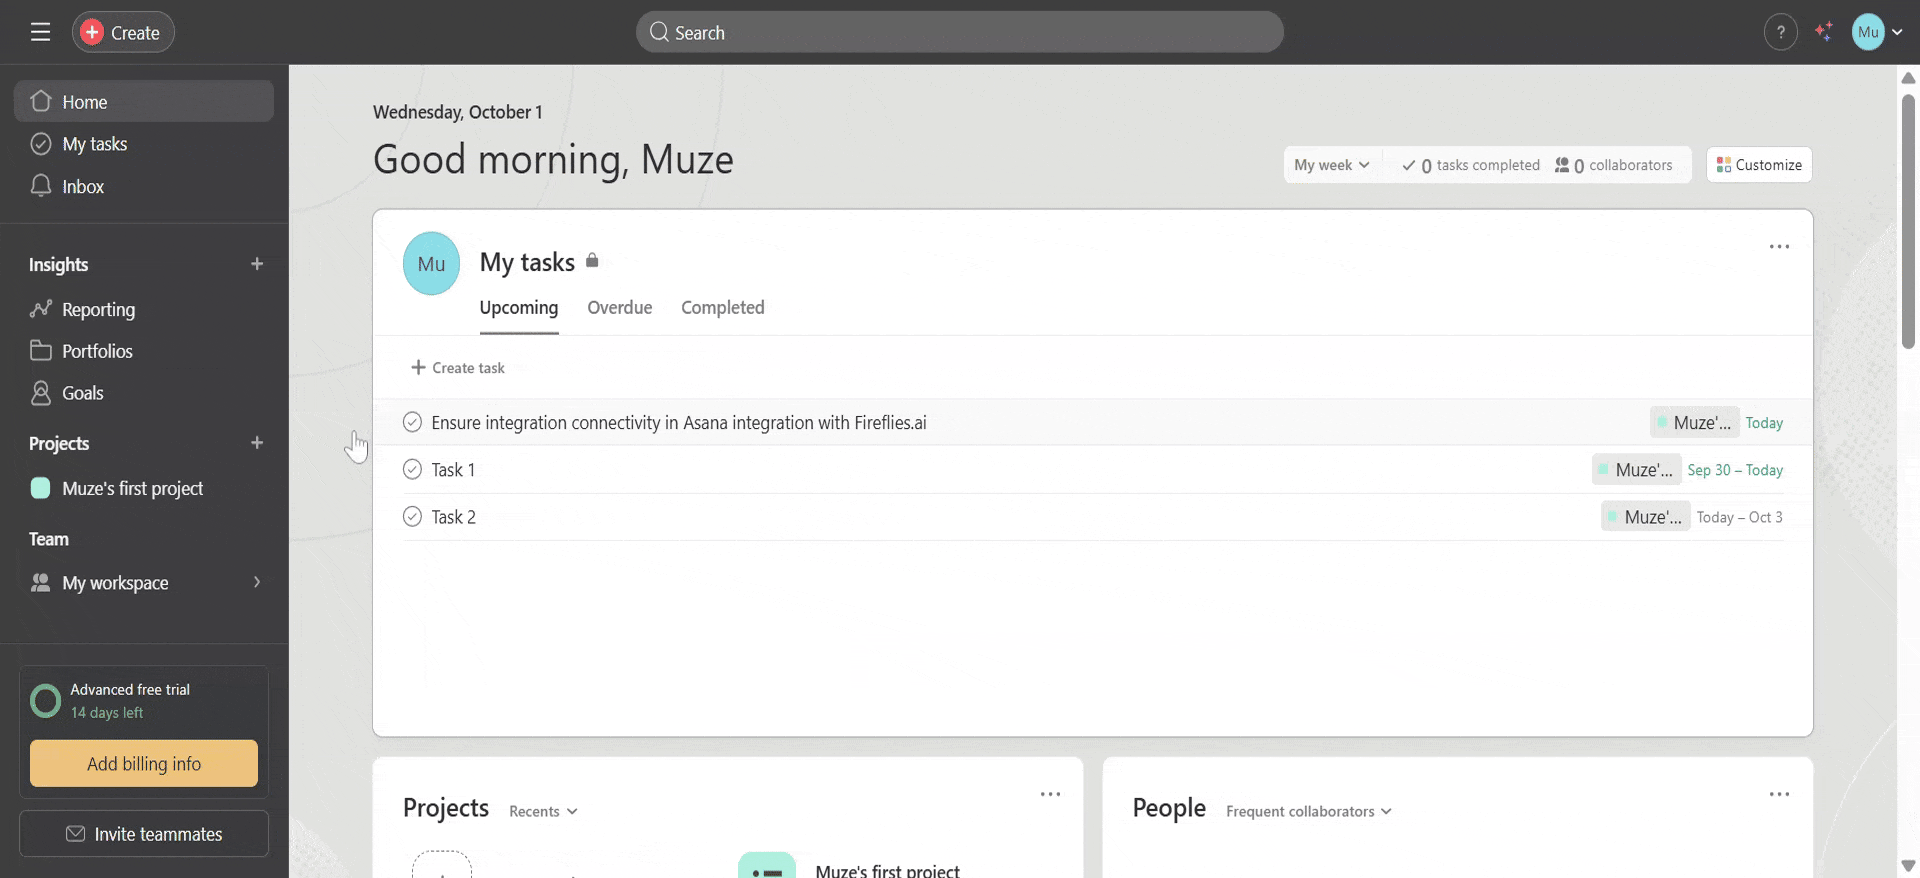Focus the Search input field
Image resolution: width=1920 pixels, height=878 pixels.
pos(960,32)
